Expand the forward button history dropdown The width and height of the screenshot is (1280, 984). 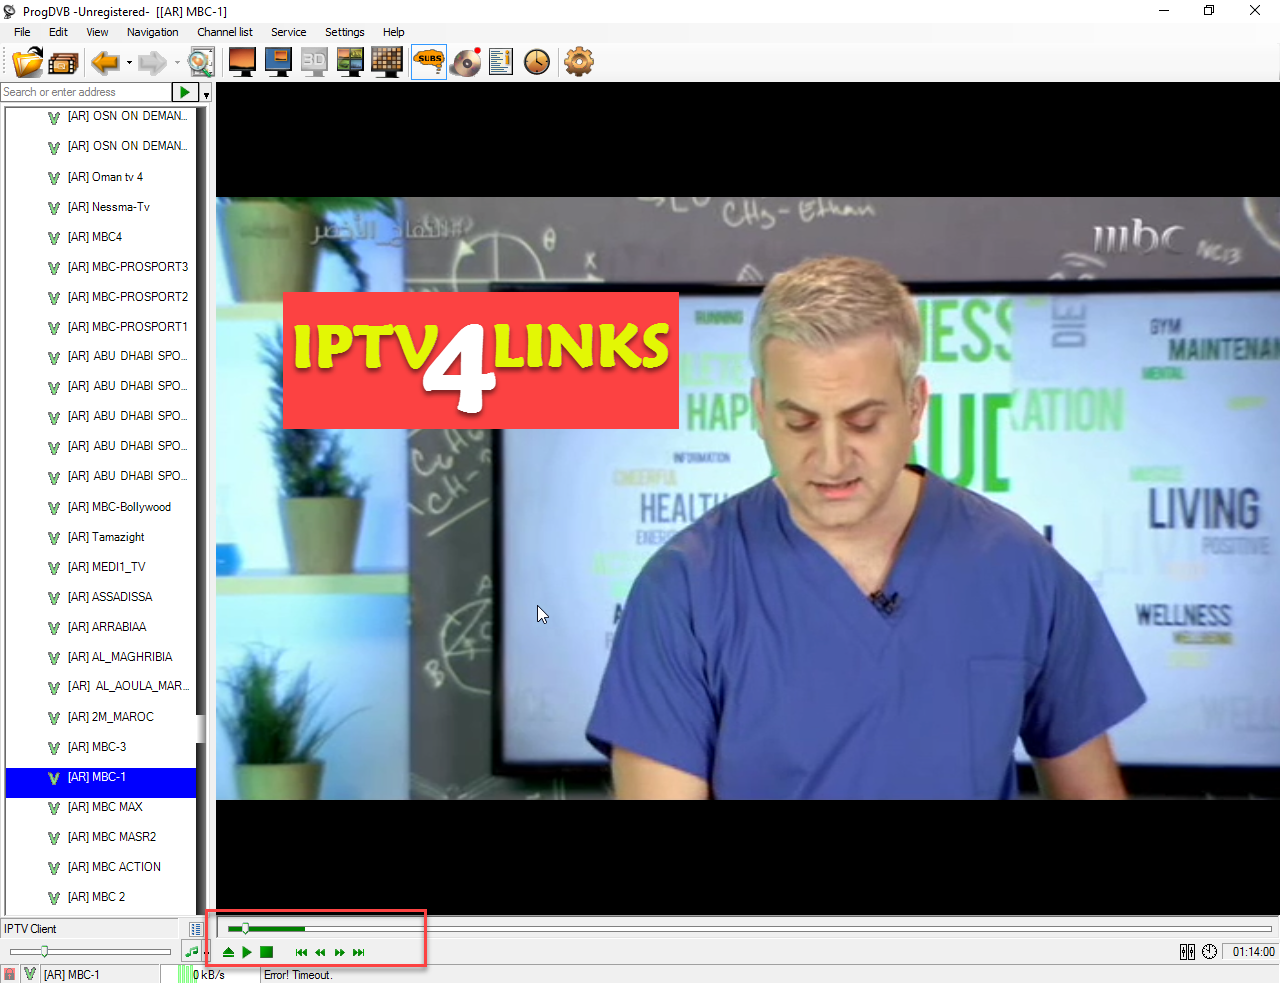click(x=177, y=62)
